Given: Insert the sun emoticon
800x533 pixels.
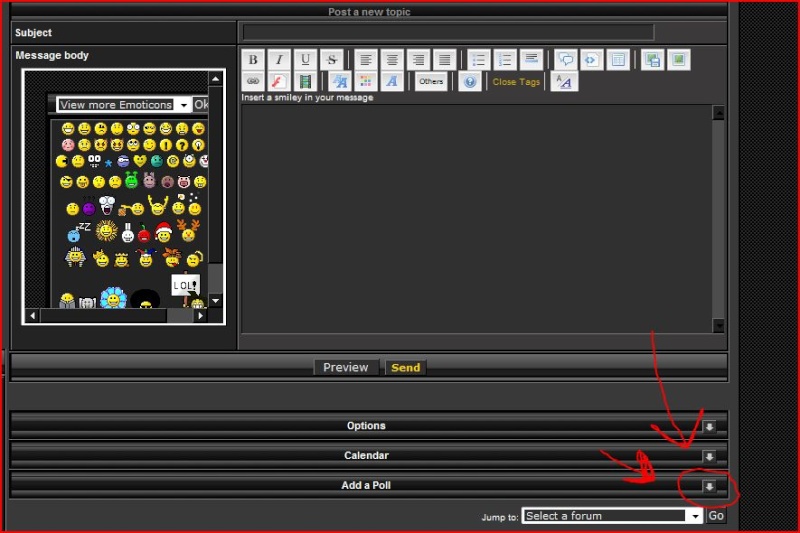Looking at the screenshot, I should pos(107,231).
